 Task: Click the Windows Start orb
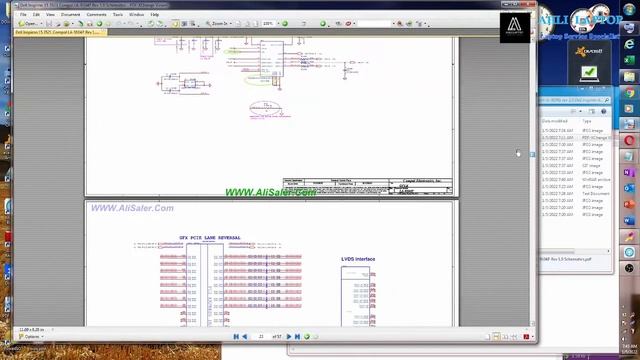(x=629, y=10)
